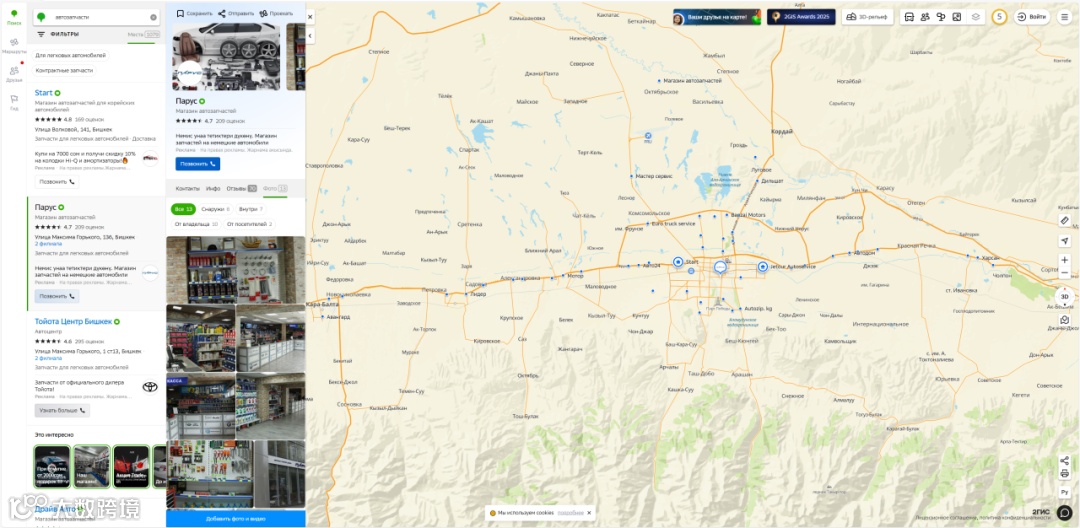The width and height of the screenshot is (1080, 528).
Task: Toggle the public transport layer icon
Action: click(x=908, y=17)
